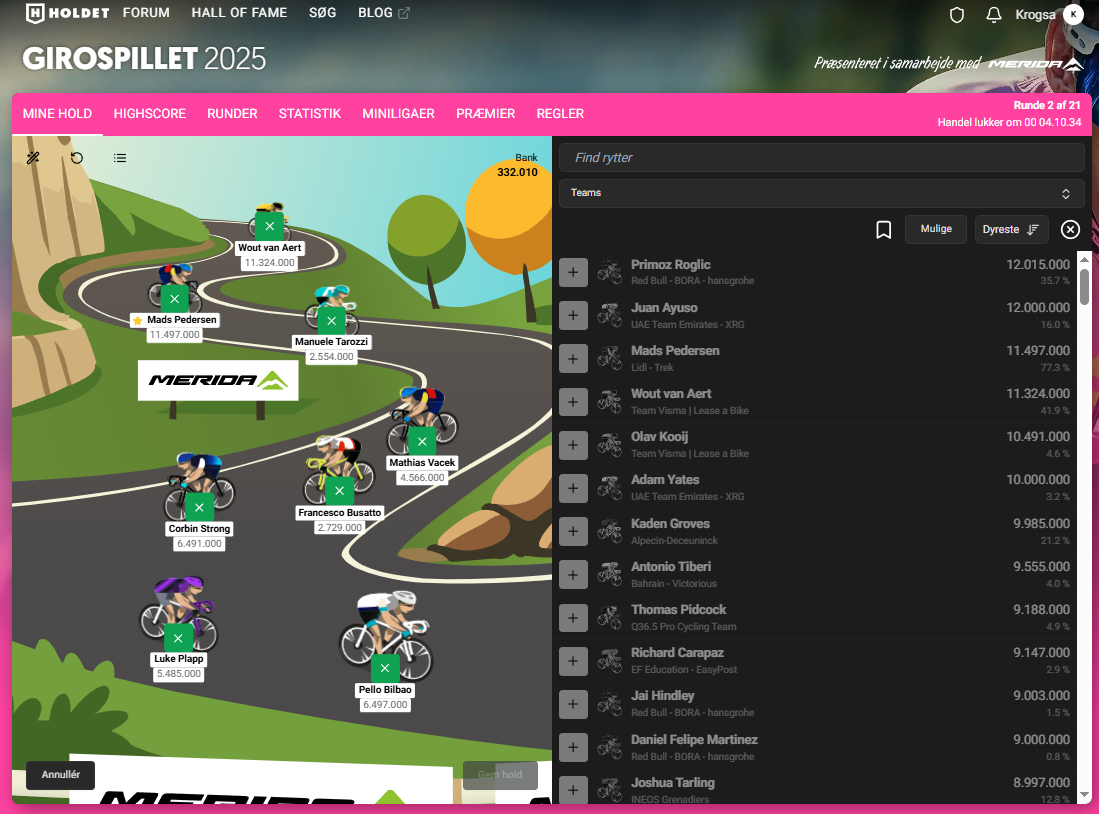This screenshot has height=814, width=1099.
Task: Toggle the Mulige filter
Action: [936, 229]
